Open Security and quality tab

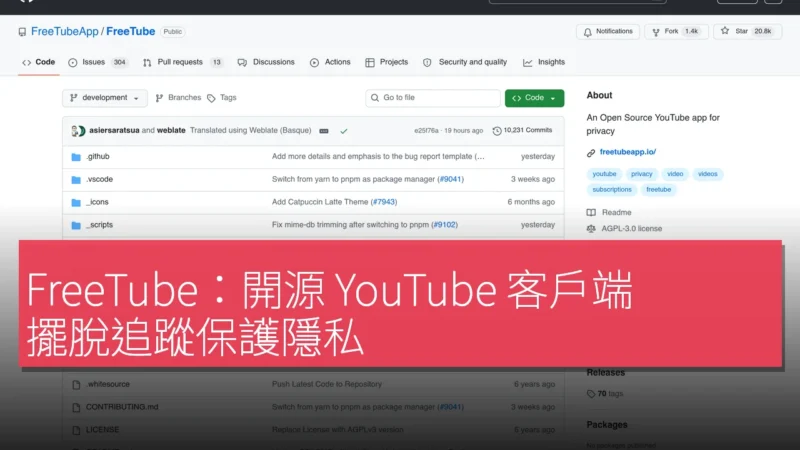(x=465, y=62)
